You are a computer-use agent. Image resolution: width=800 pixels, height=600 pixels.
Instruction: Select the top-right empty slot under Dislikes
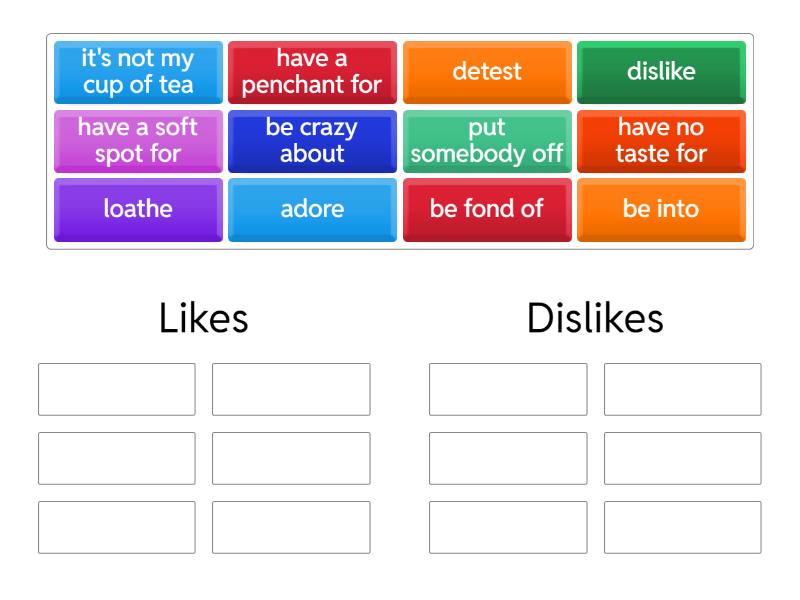click(682, 389)
